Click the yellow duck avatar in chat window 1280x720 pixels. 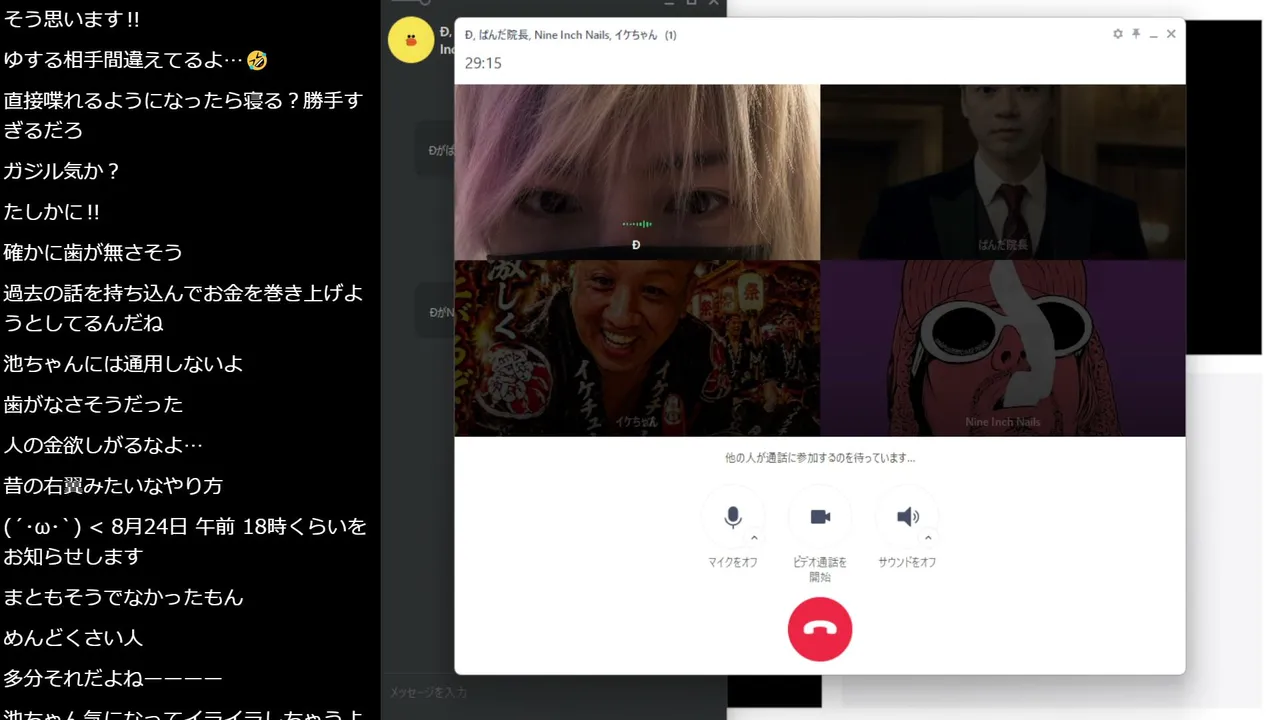click(x=411, y=40)
